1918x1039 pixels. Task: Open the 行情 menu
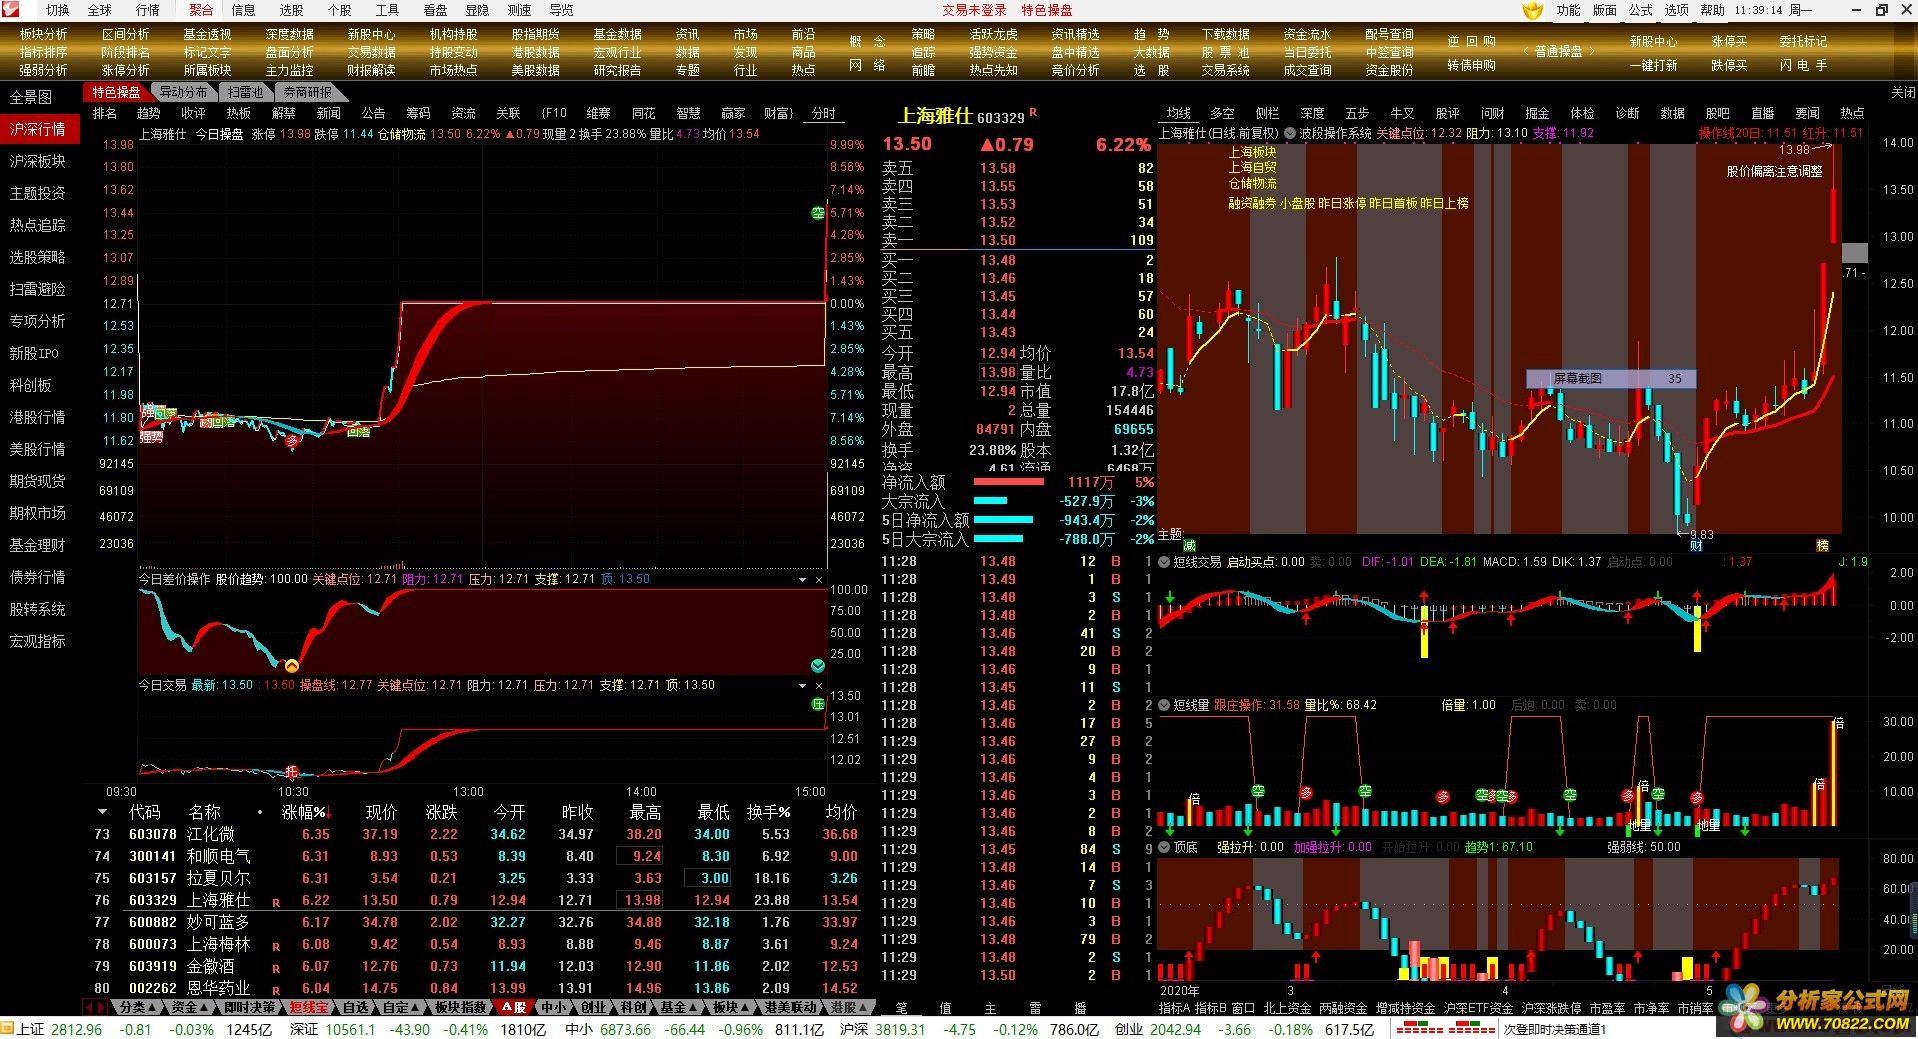pyautogui.click(x=147, y=10)
